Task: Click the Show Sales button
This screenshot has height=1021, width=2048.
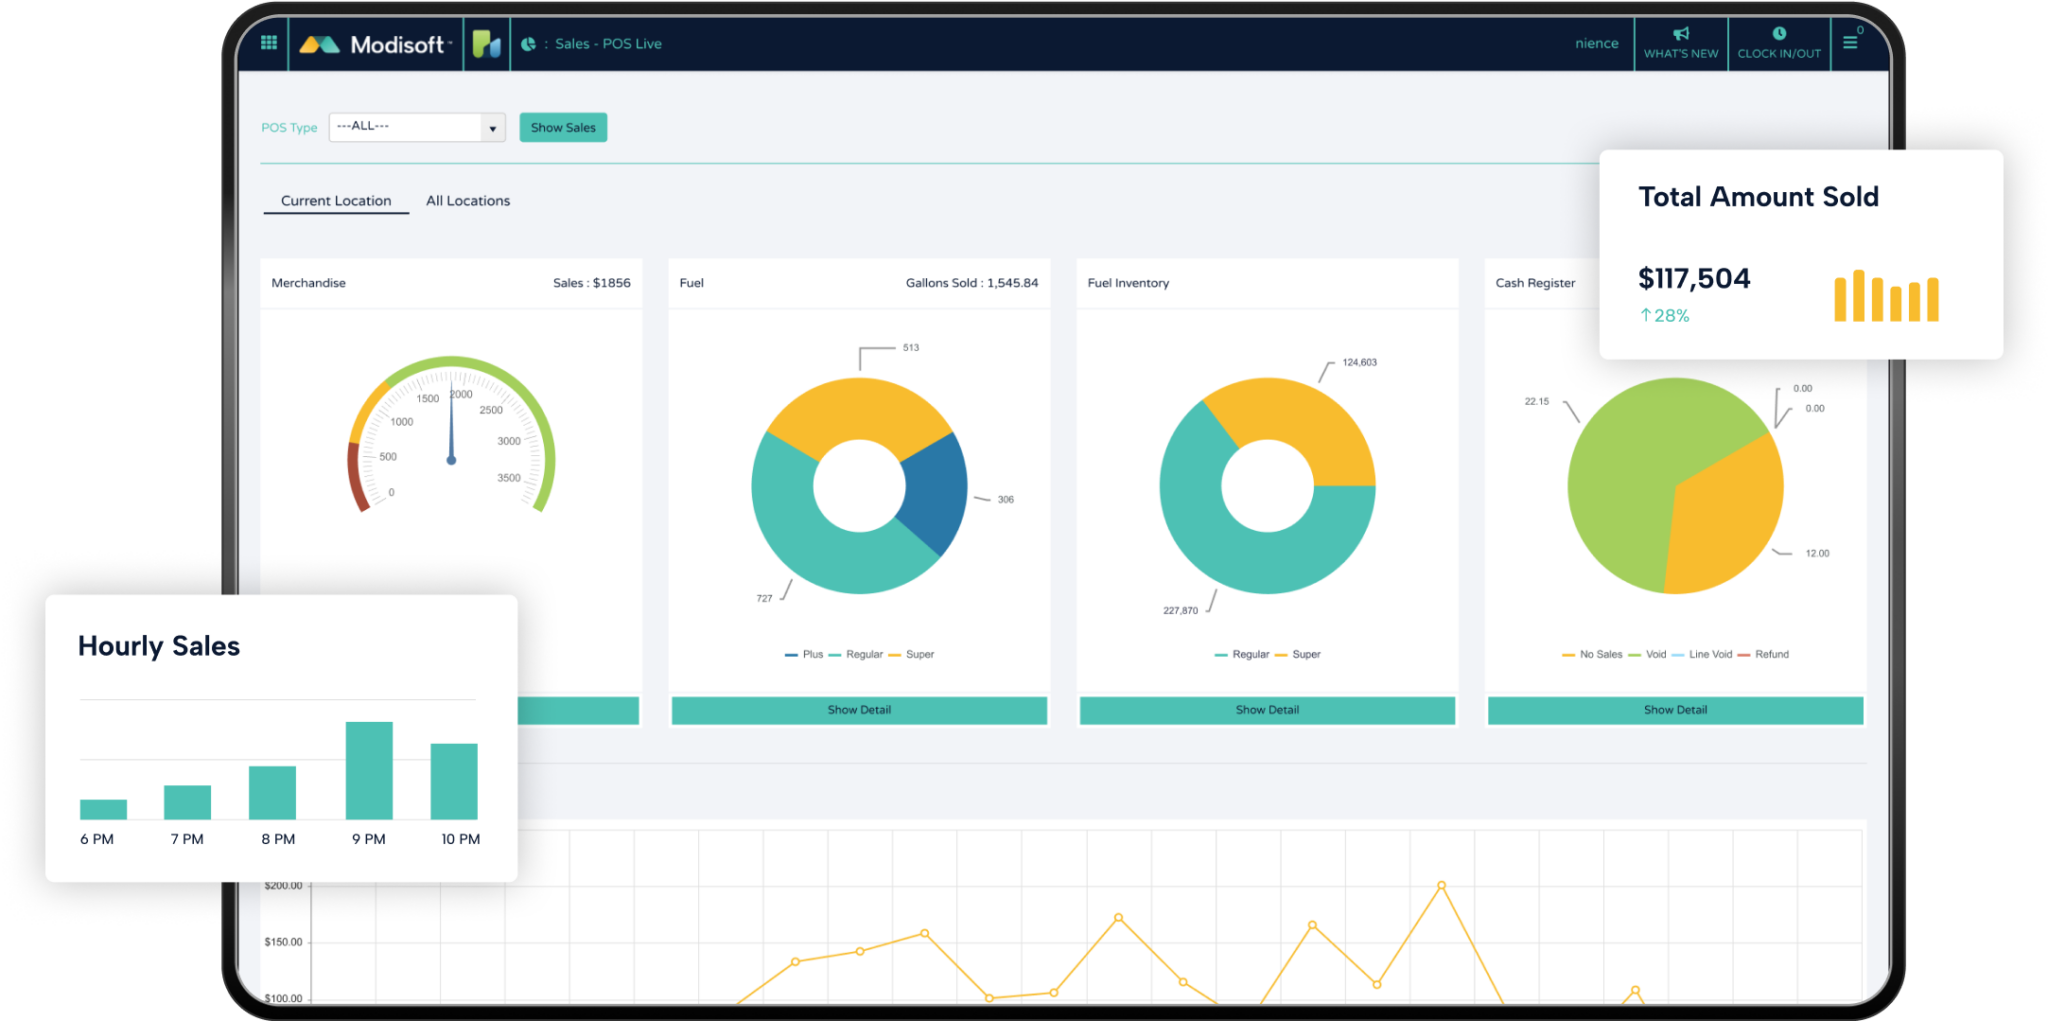Action: point(563,128)
